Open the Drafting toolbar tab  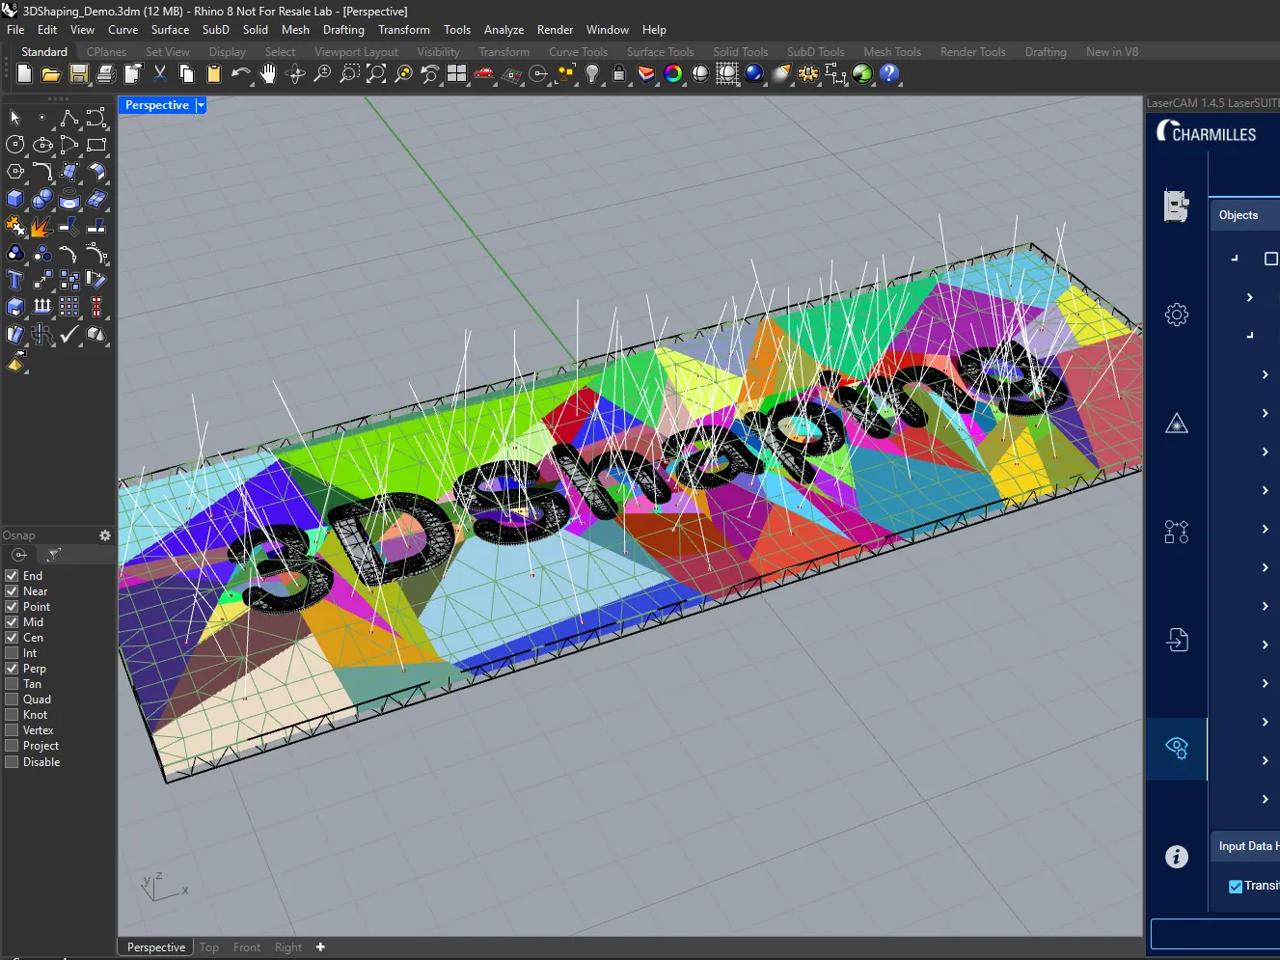pos(1046,52)
